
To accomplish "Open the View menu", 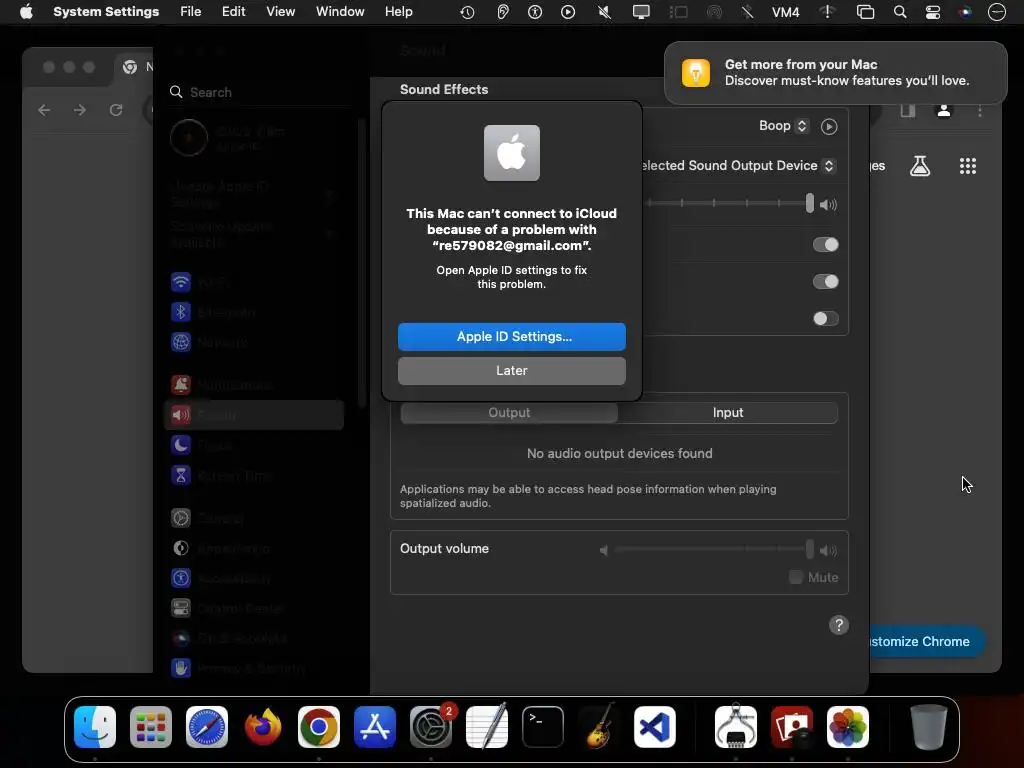I will pyautogui.click(x=280, y=12).
